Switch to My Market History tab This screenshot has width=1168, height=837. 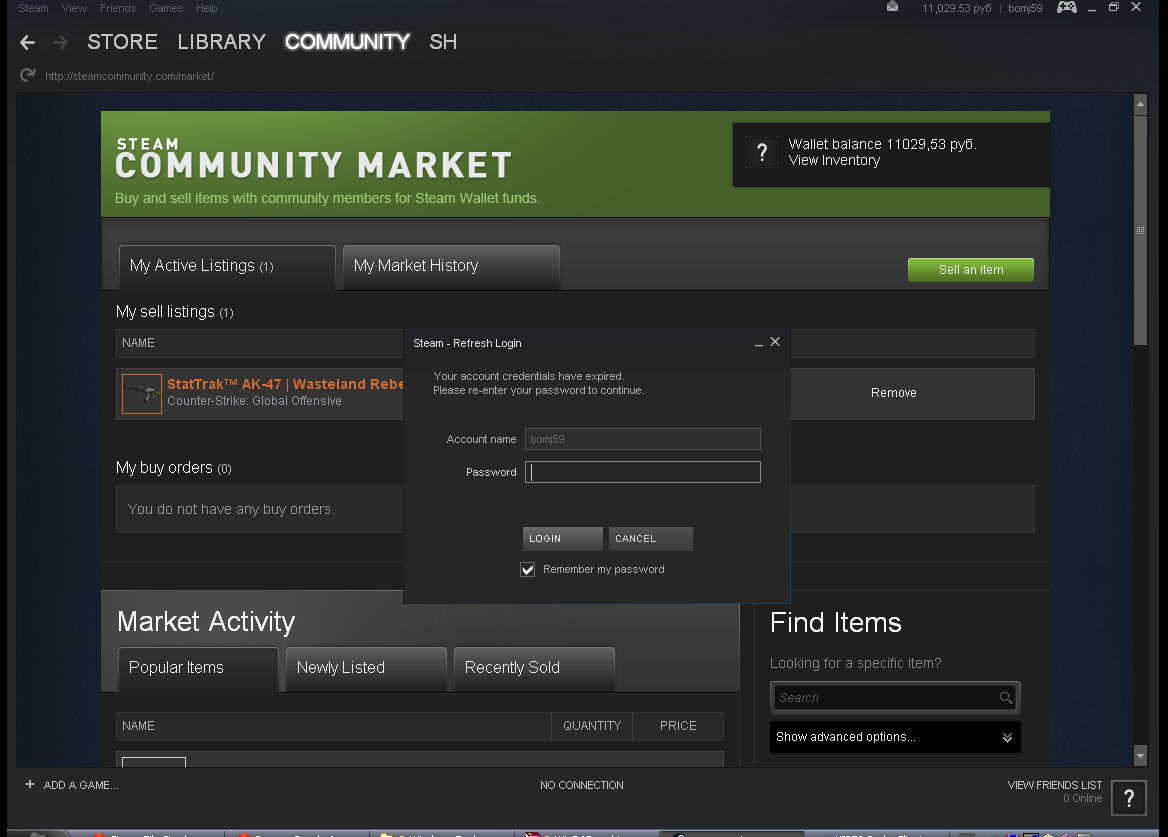[x=451, y=267]
